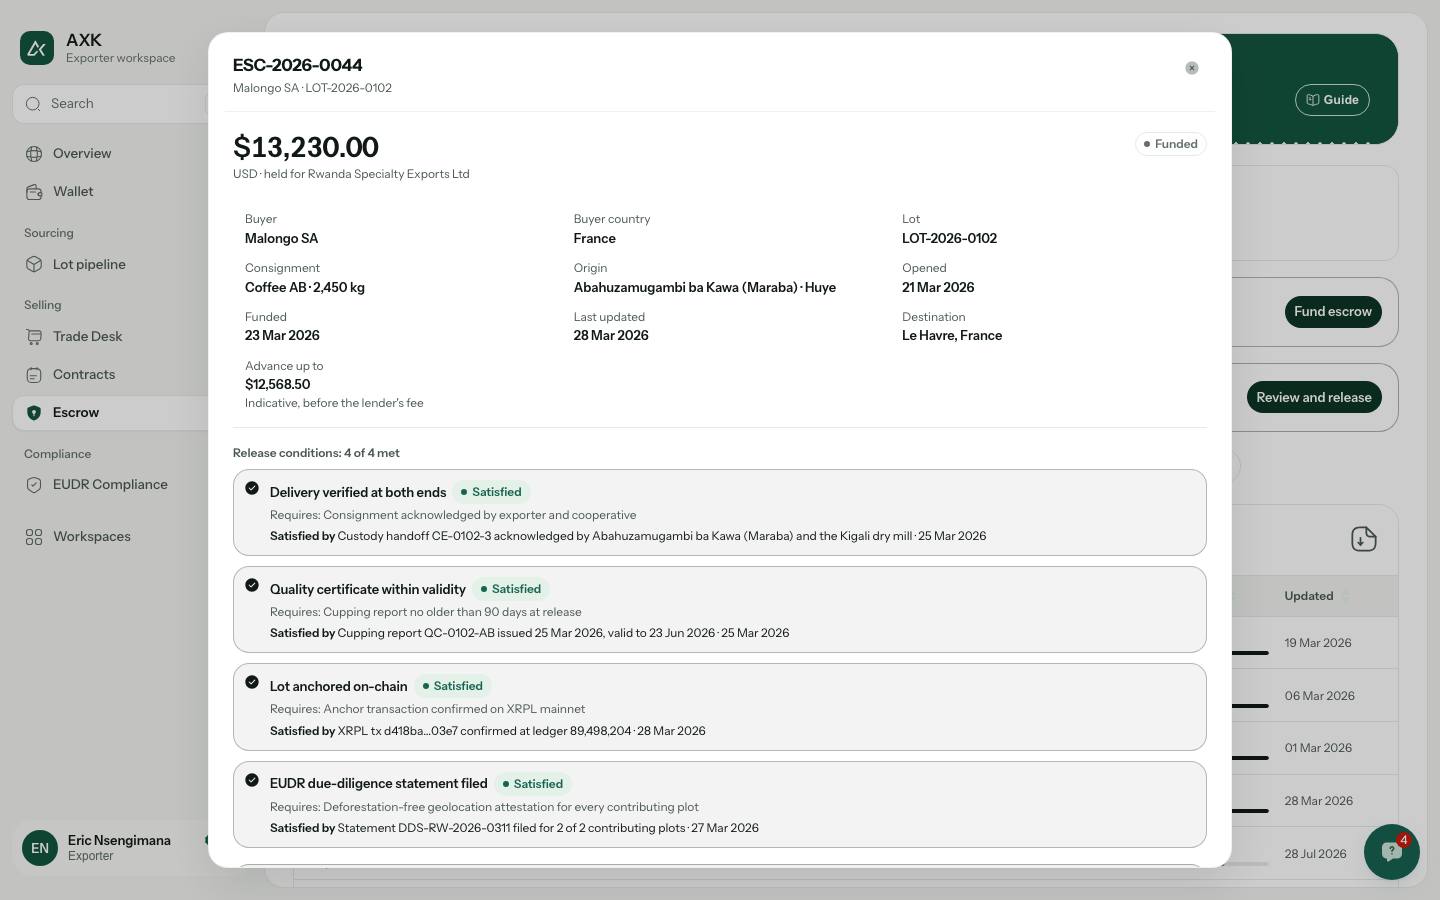Click the Satisfied badge on Delivery verified
This screenshot has width=1440, height=900.
[x=491, y=492]
